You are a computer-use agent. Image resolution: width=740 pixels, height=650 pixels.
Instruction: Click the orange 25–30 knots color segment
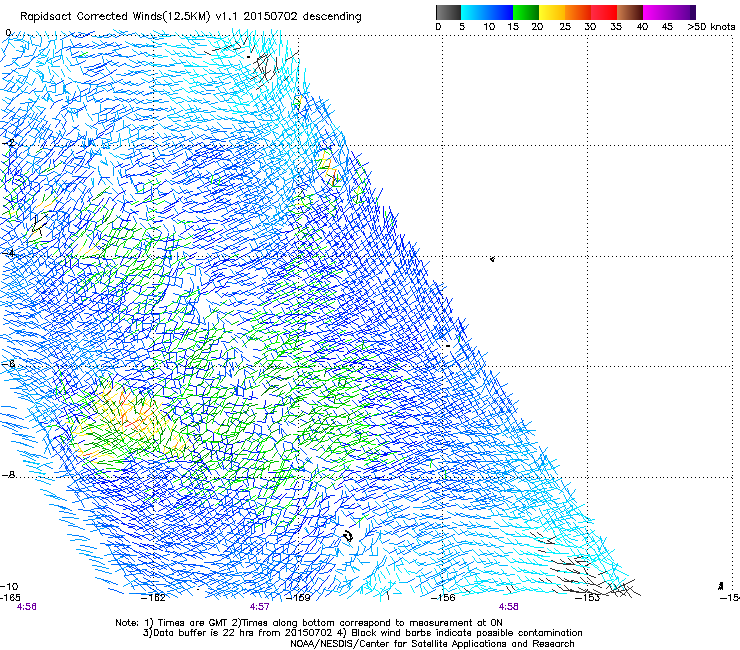578,12
